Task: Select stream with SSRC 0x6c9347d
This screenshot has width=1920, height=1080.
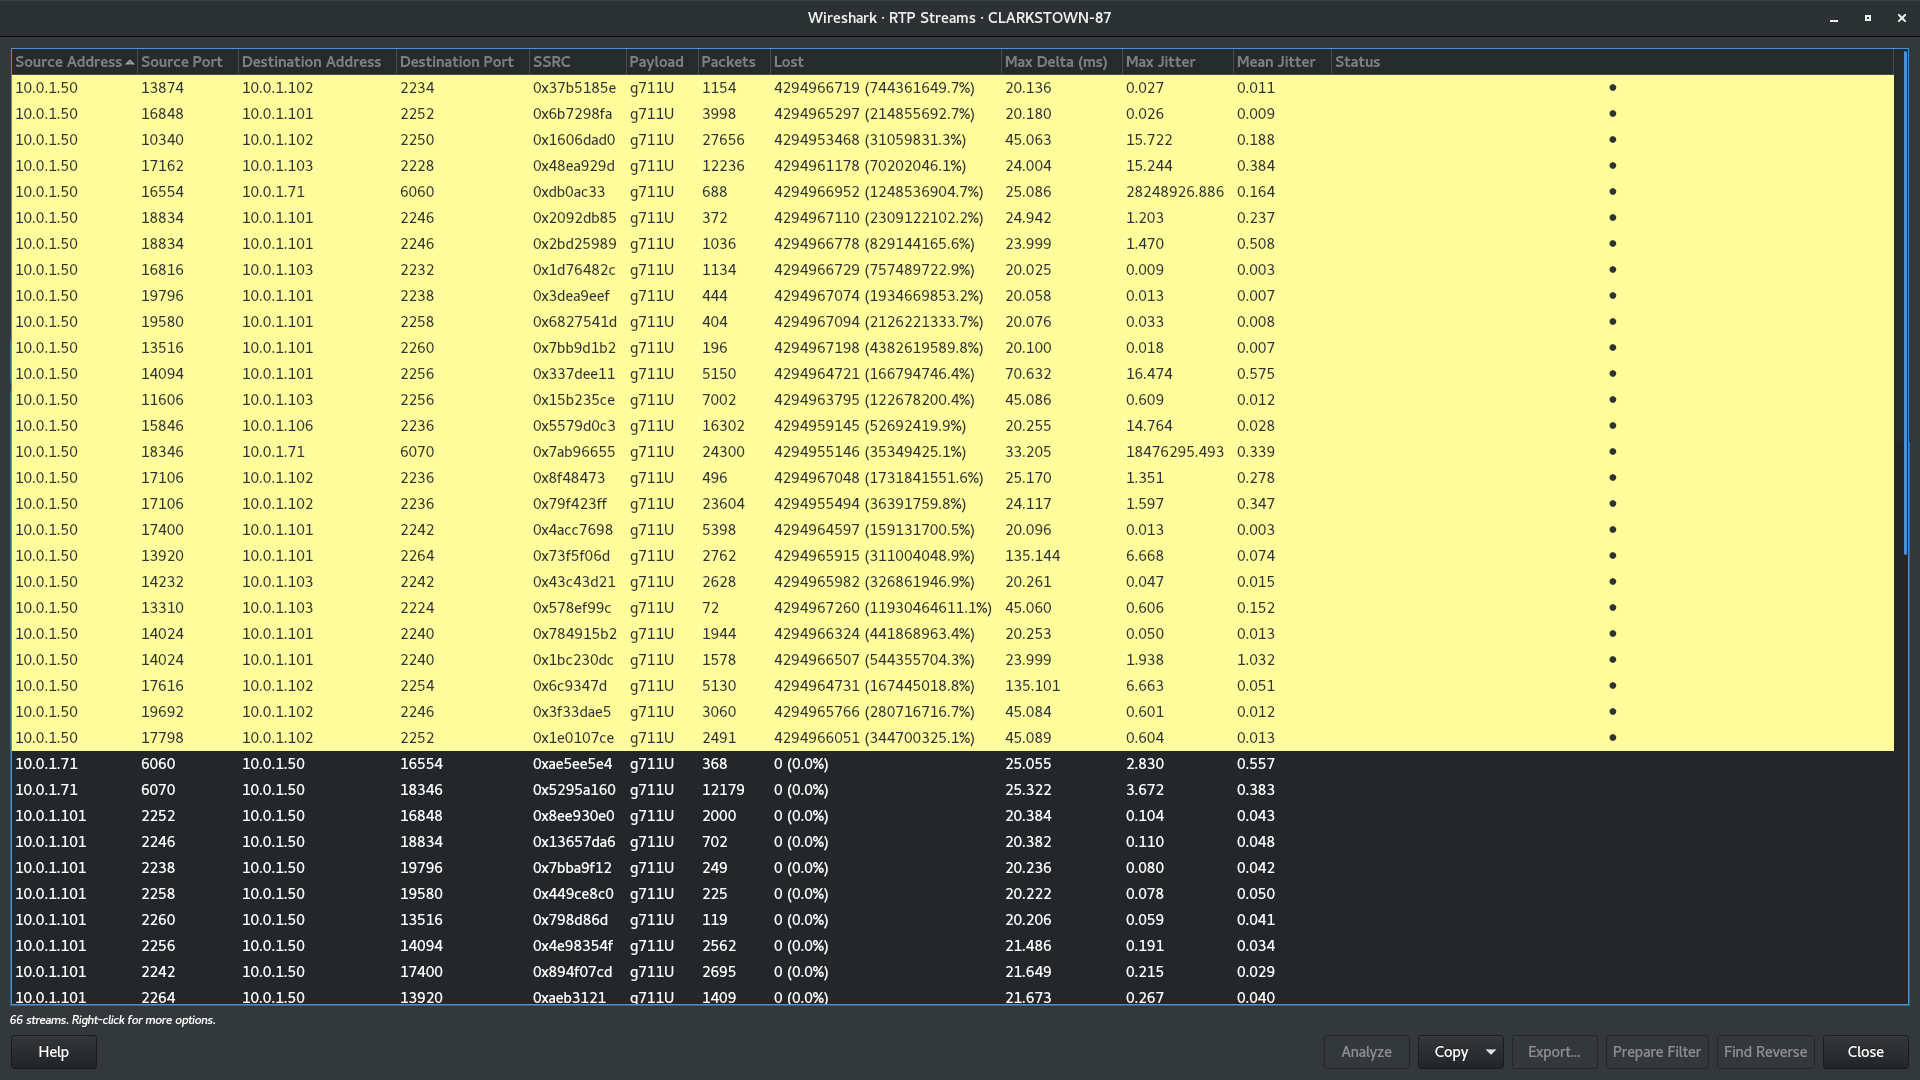Action: click(952, 686)
